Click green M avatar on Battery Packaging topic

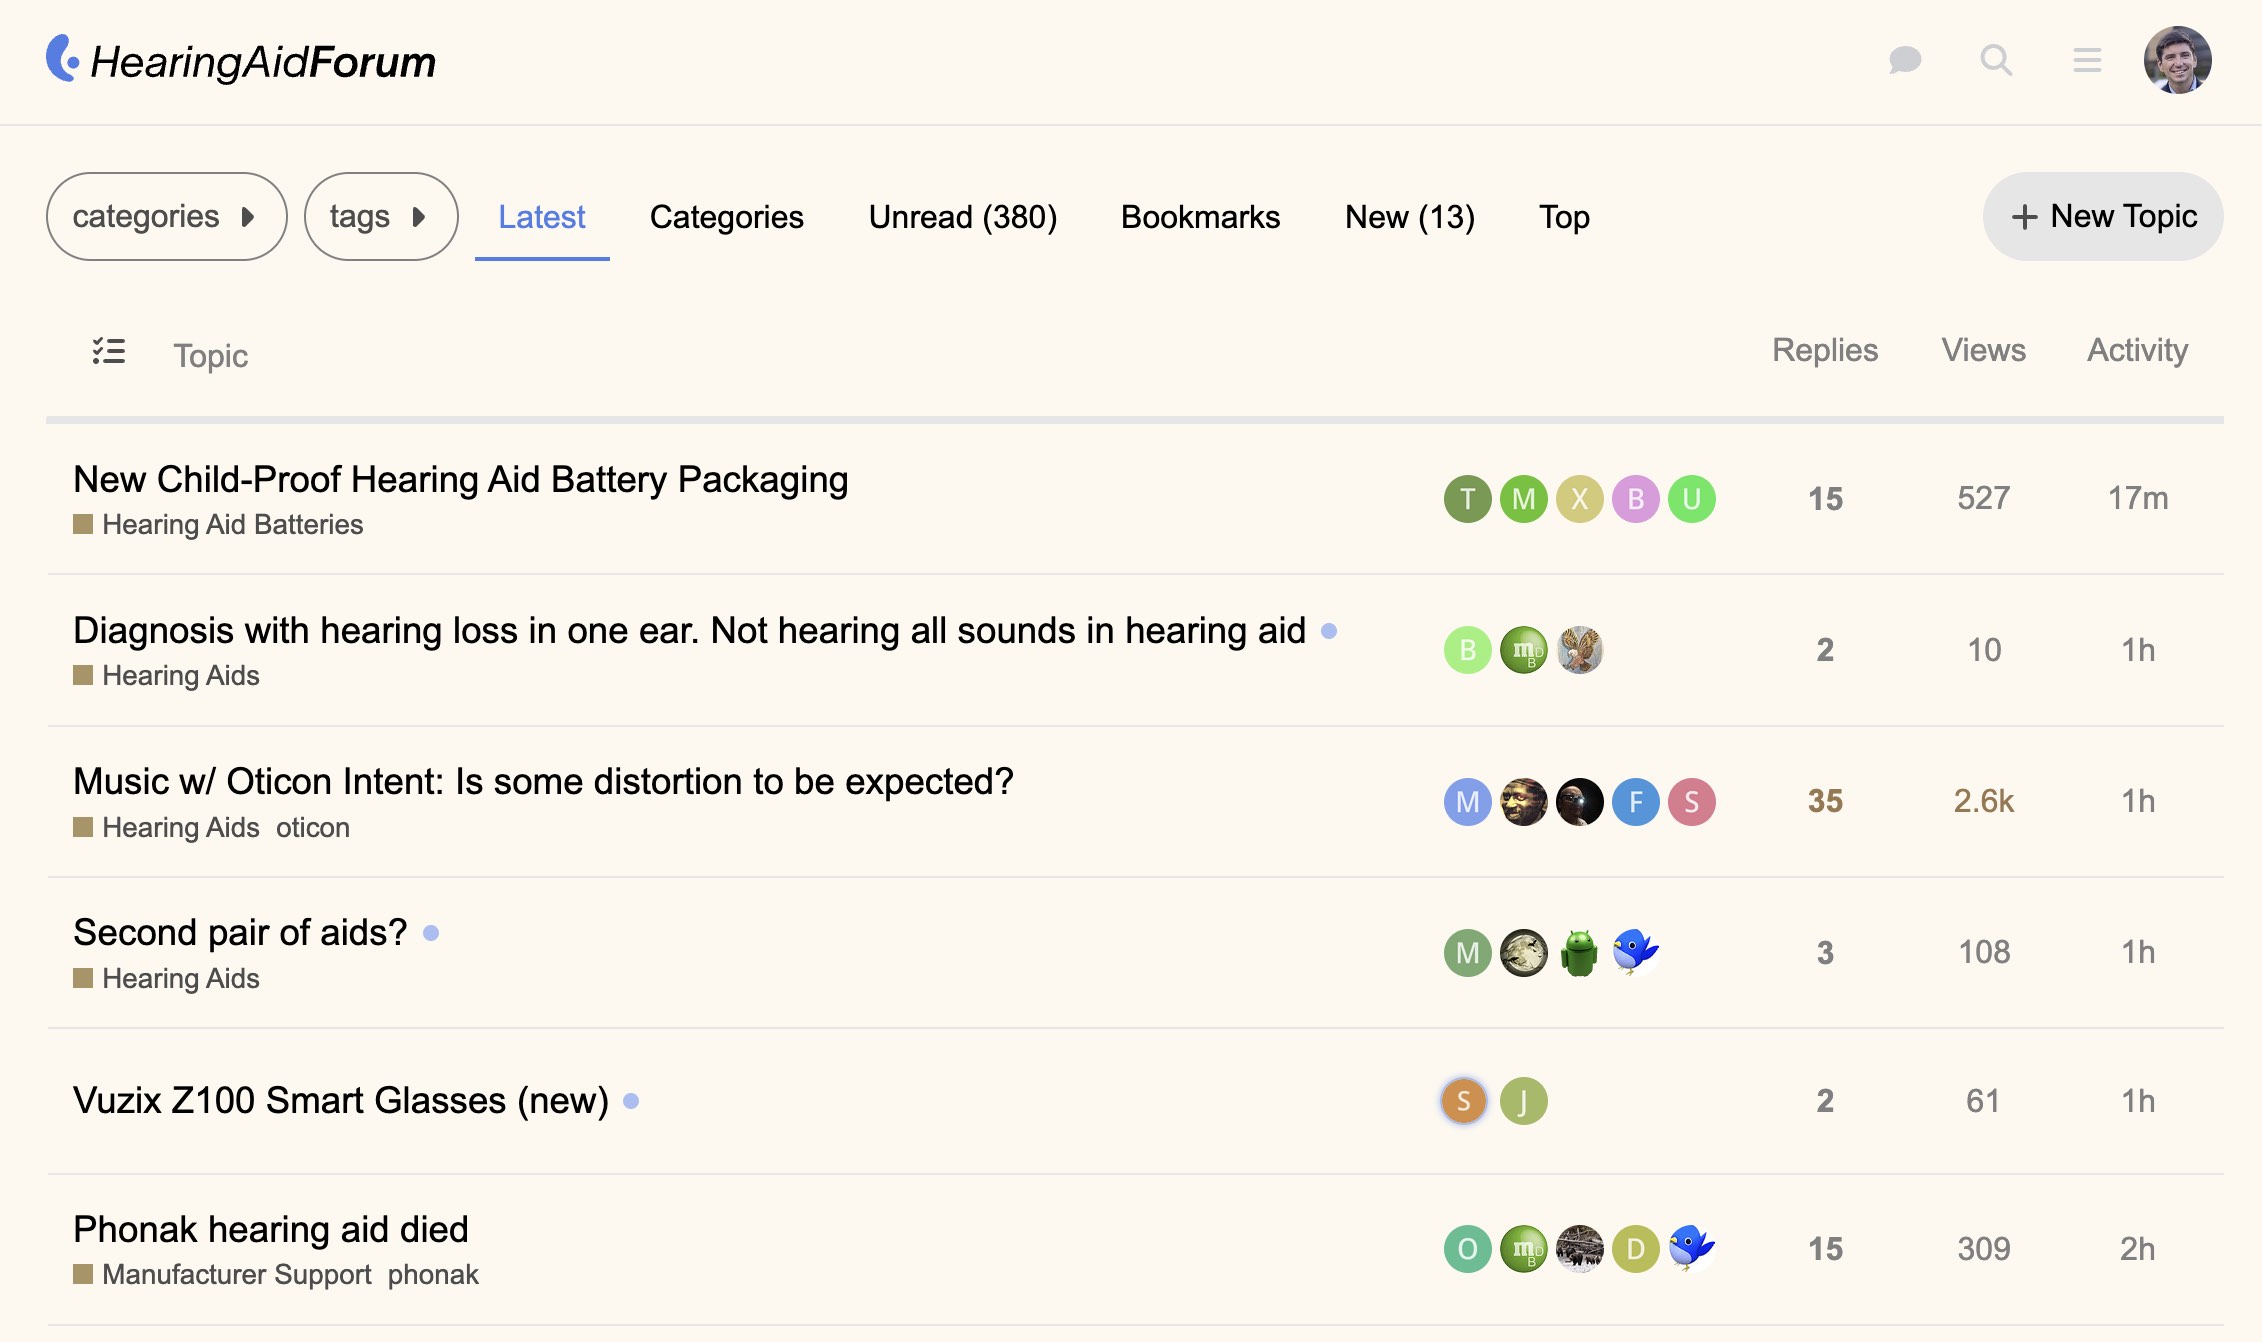pyautogui.click(x=1523, y=499)
